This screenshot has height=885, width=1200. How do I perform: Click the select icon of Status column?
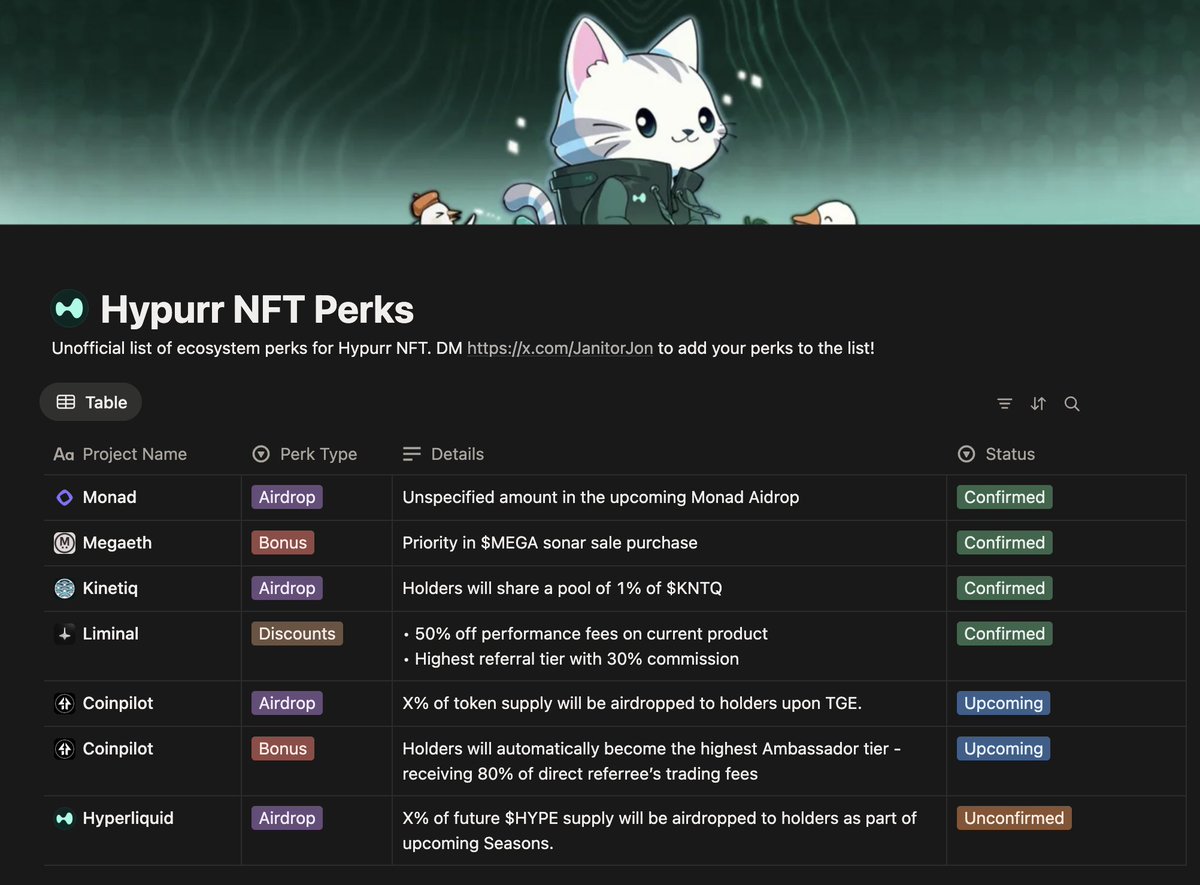966,454
